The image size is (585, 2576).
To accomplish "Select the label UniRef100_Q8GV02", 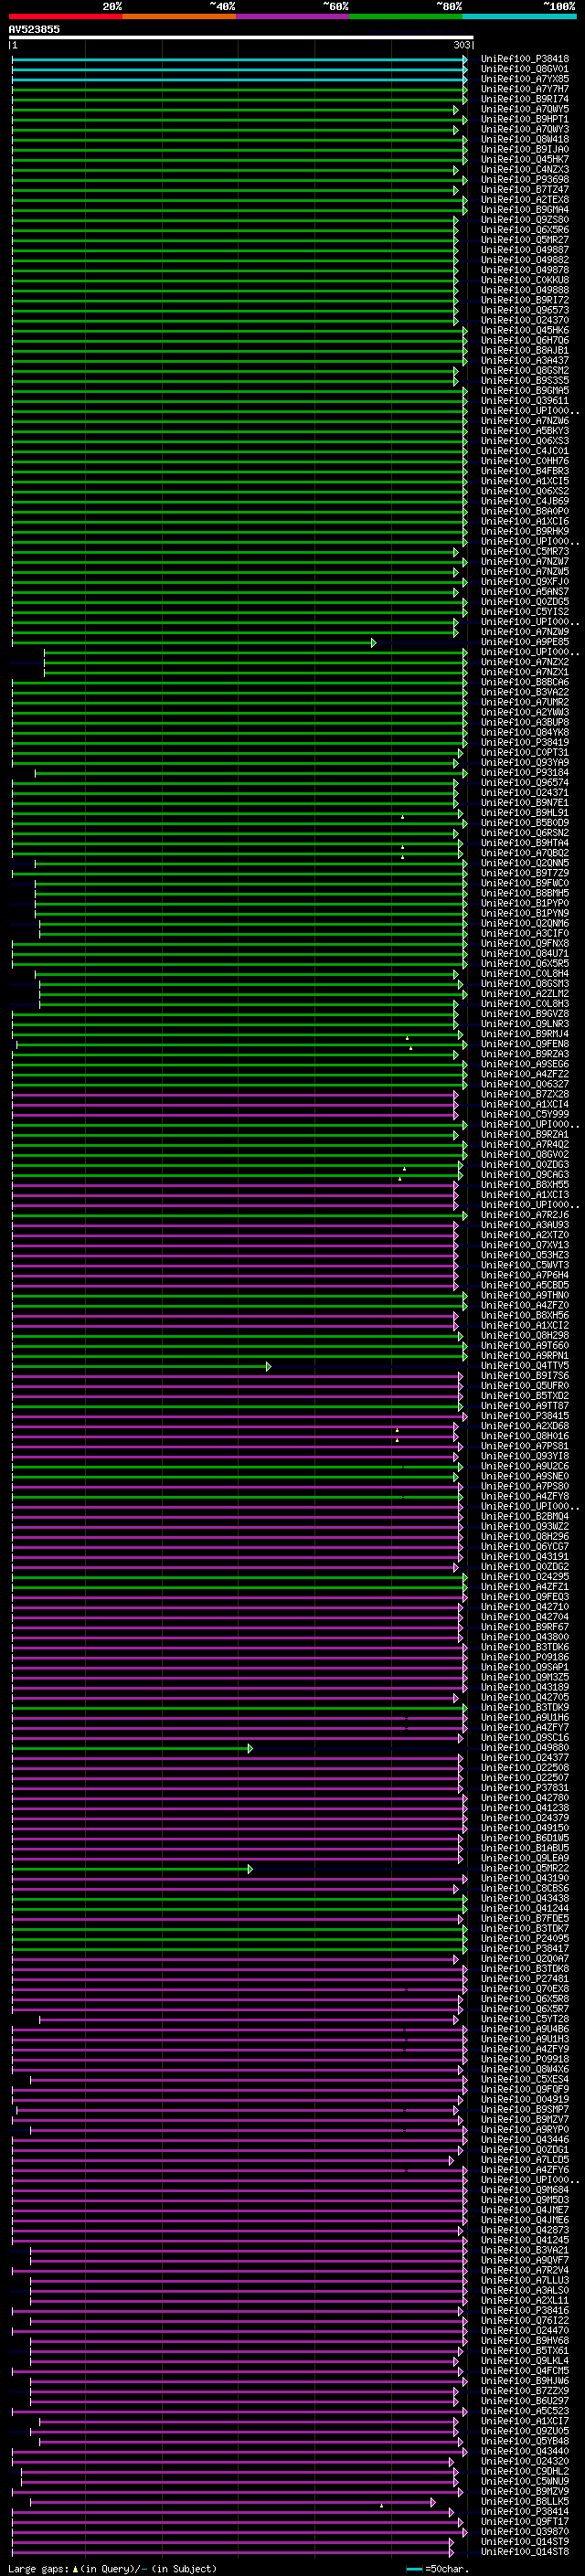I will pyautogui.click(x=525, y=1155).
